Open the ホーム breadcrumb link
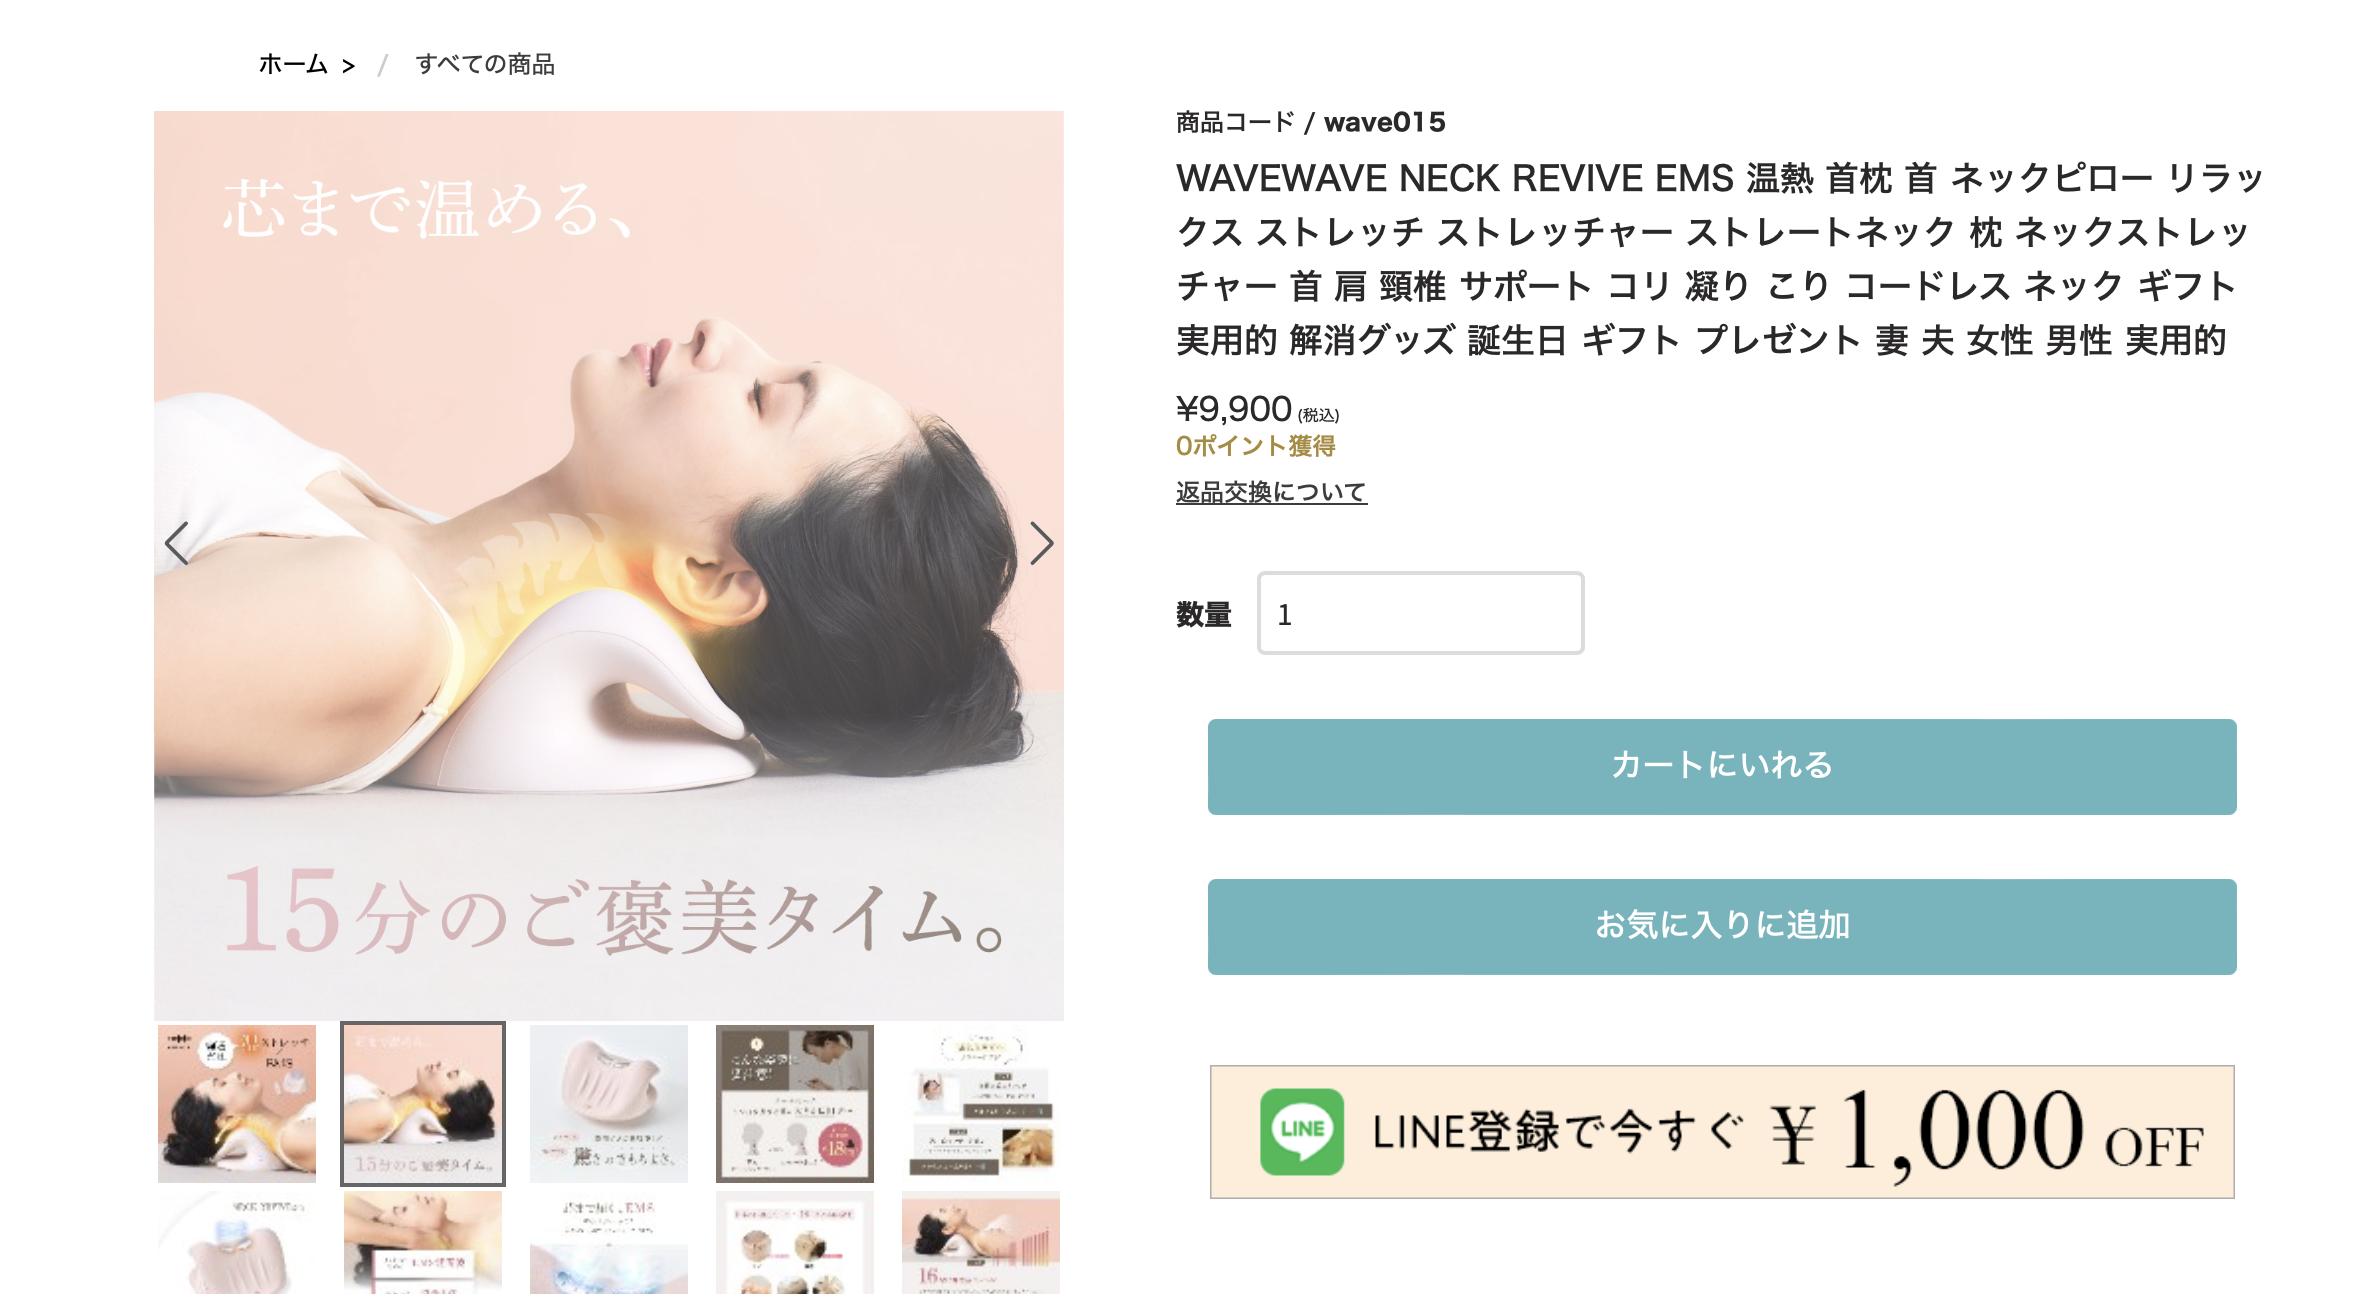Viewport: 2356px width, 1294px height. coord(293,65)
